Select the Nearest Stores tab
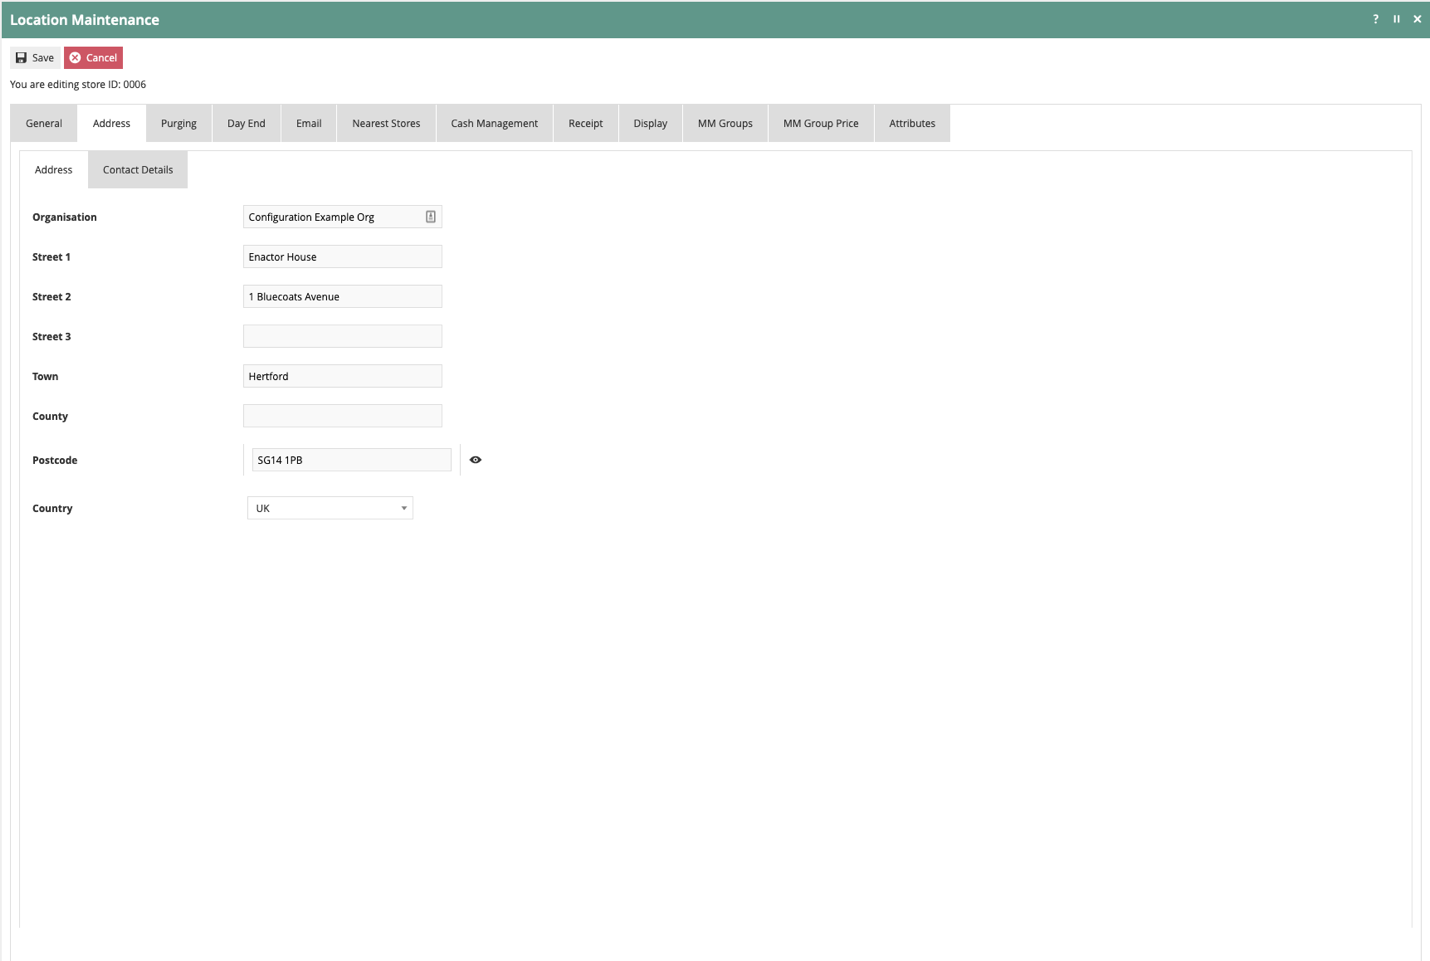This screenshot has width=1430, height=961. pos(386,123)
